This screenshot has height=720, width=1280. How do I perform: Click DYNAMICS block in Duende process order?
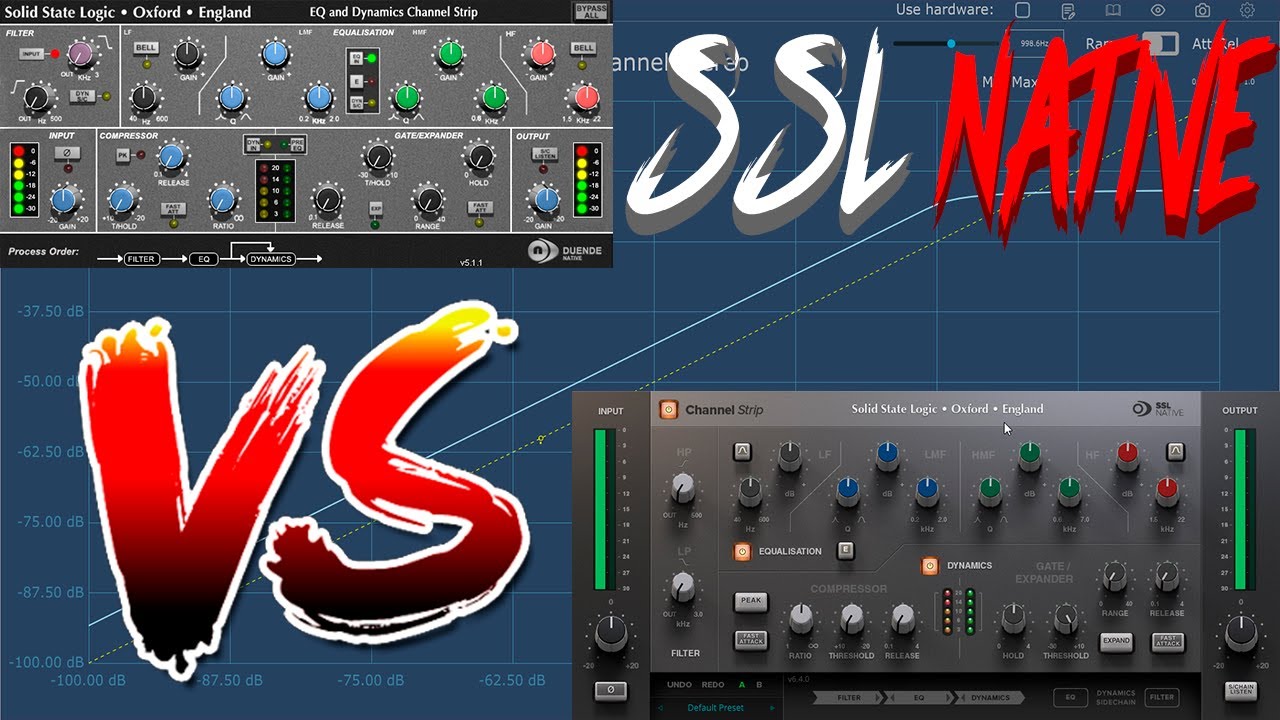(x=271, y=259)
